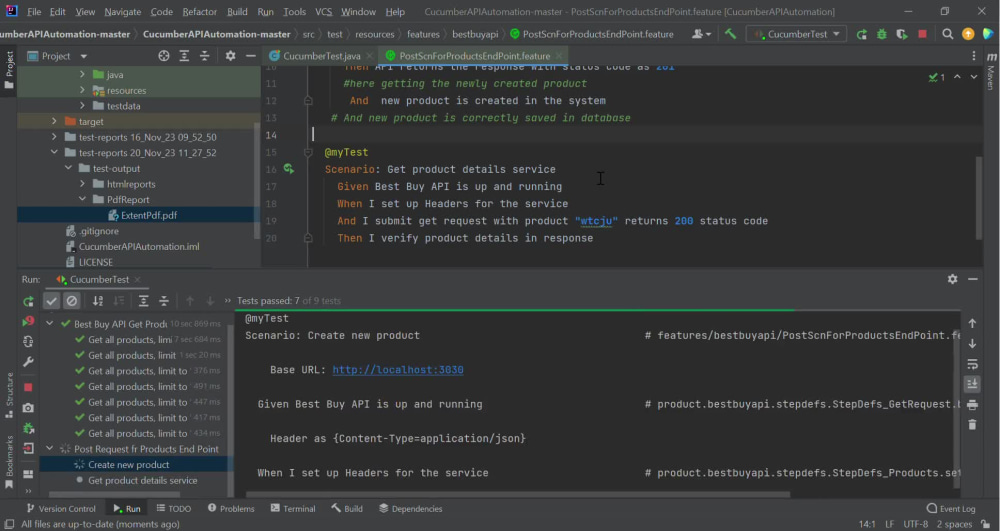Click the orange IDE update icon

[x=968, y=34]
